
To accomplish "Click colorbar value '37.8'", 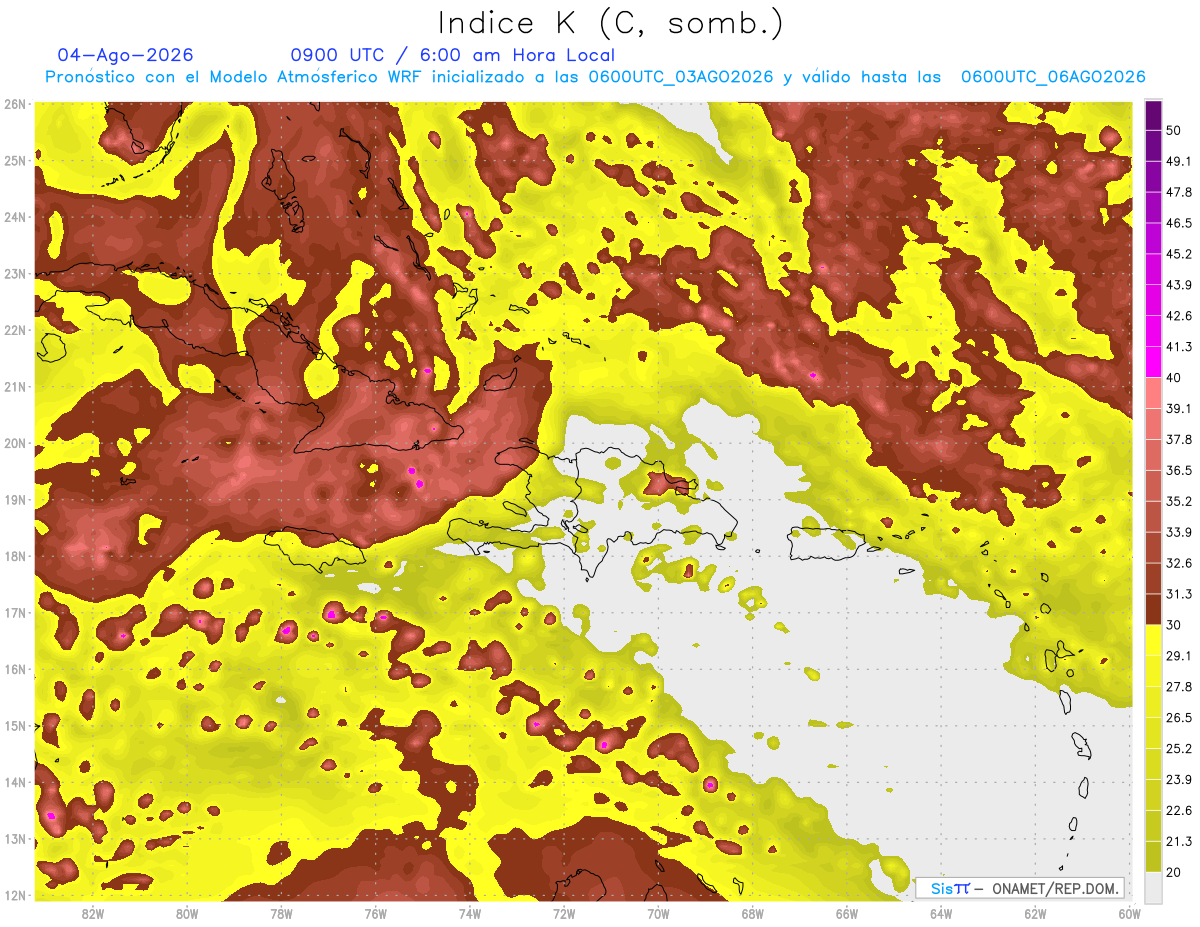I will coord(1178,440).
